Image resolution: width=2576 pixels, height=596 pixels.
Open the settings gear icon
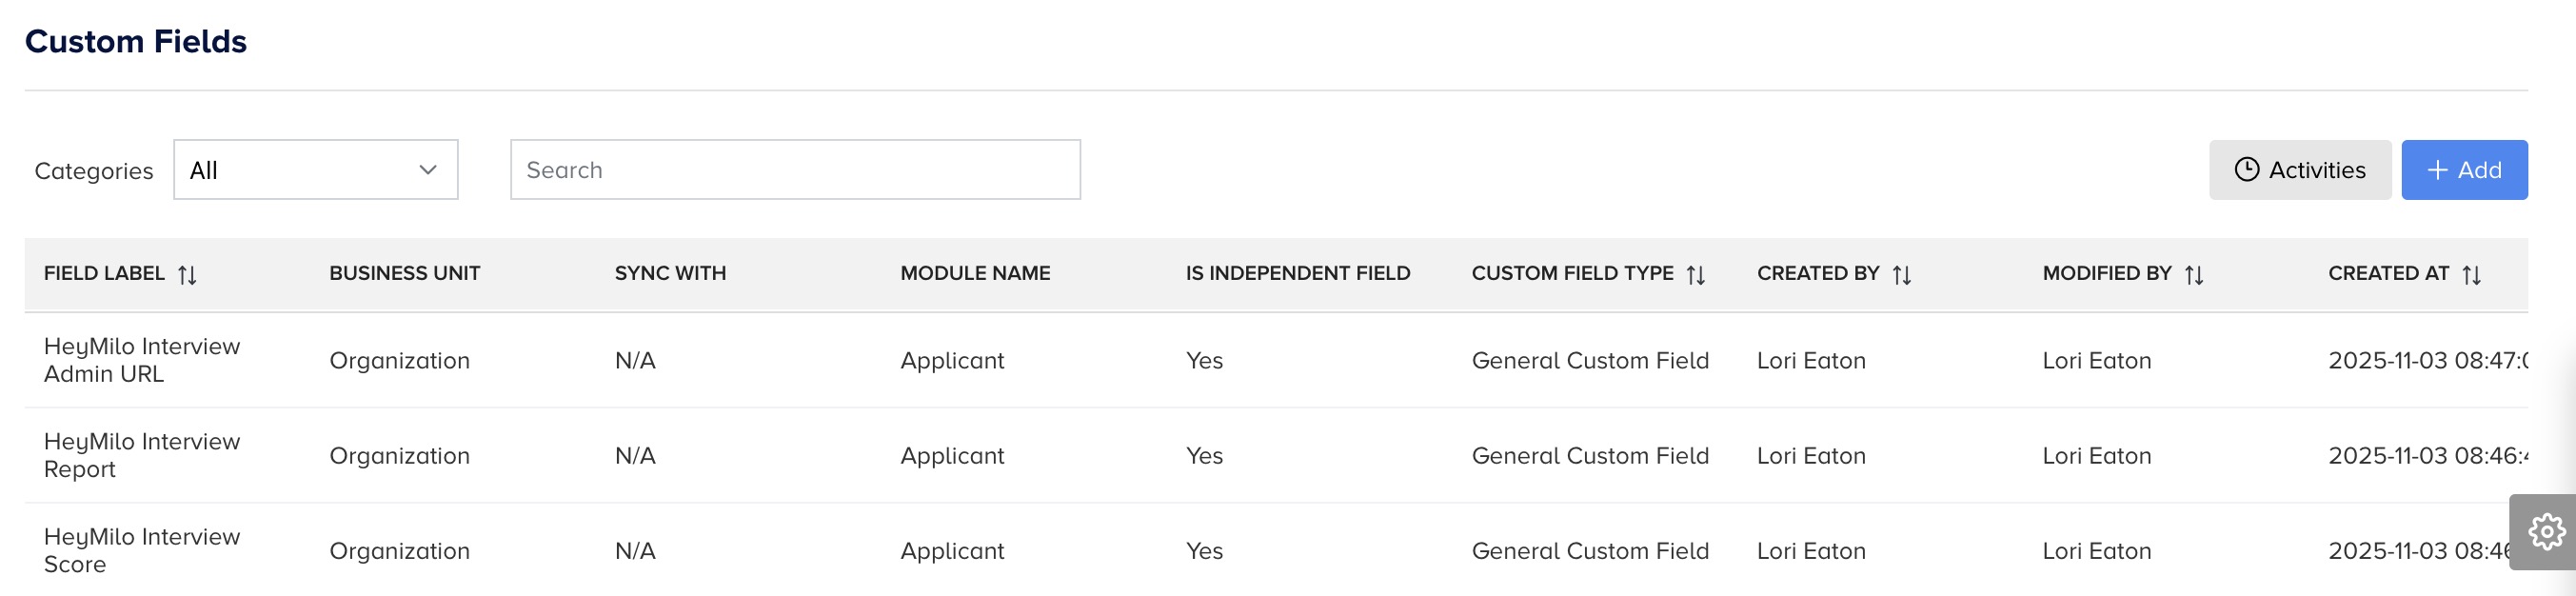(2546, 532)
